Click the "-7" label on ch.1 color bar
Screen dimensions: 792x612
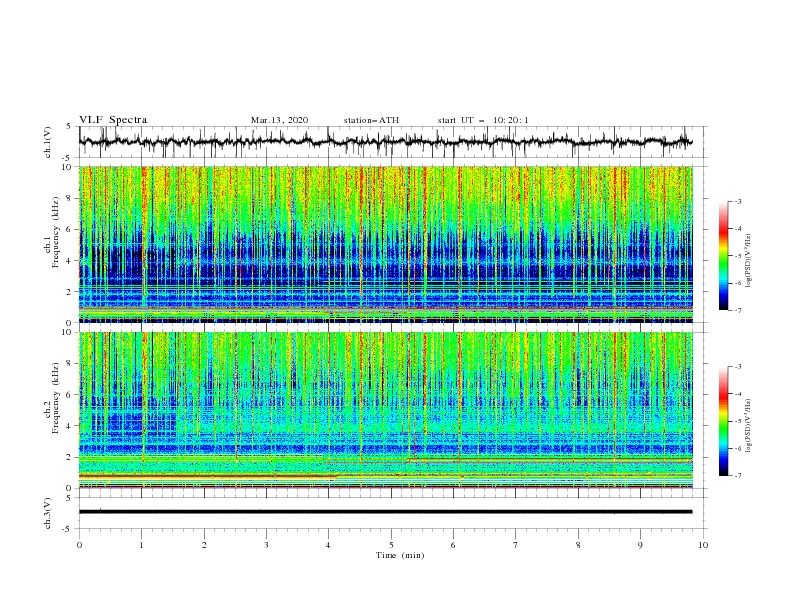[x=738, y=311]
